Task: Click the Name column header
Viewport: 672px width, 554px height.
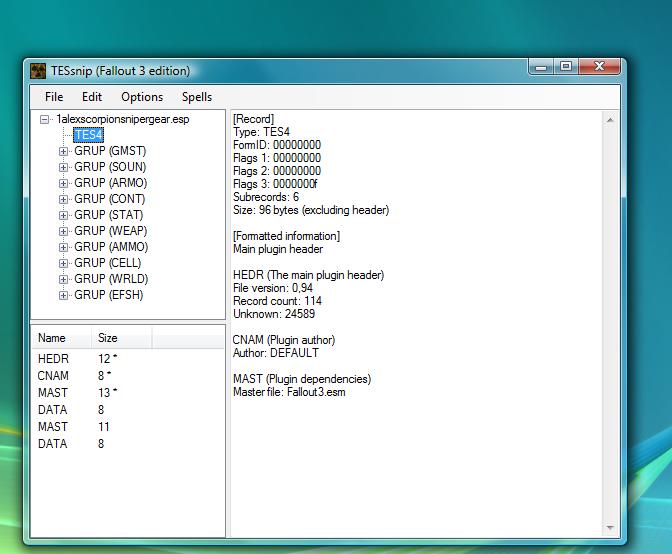Action: coord(61,338)
